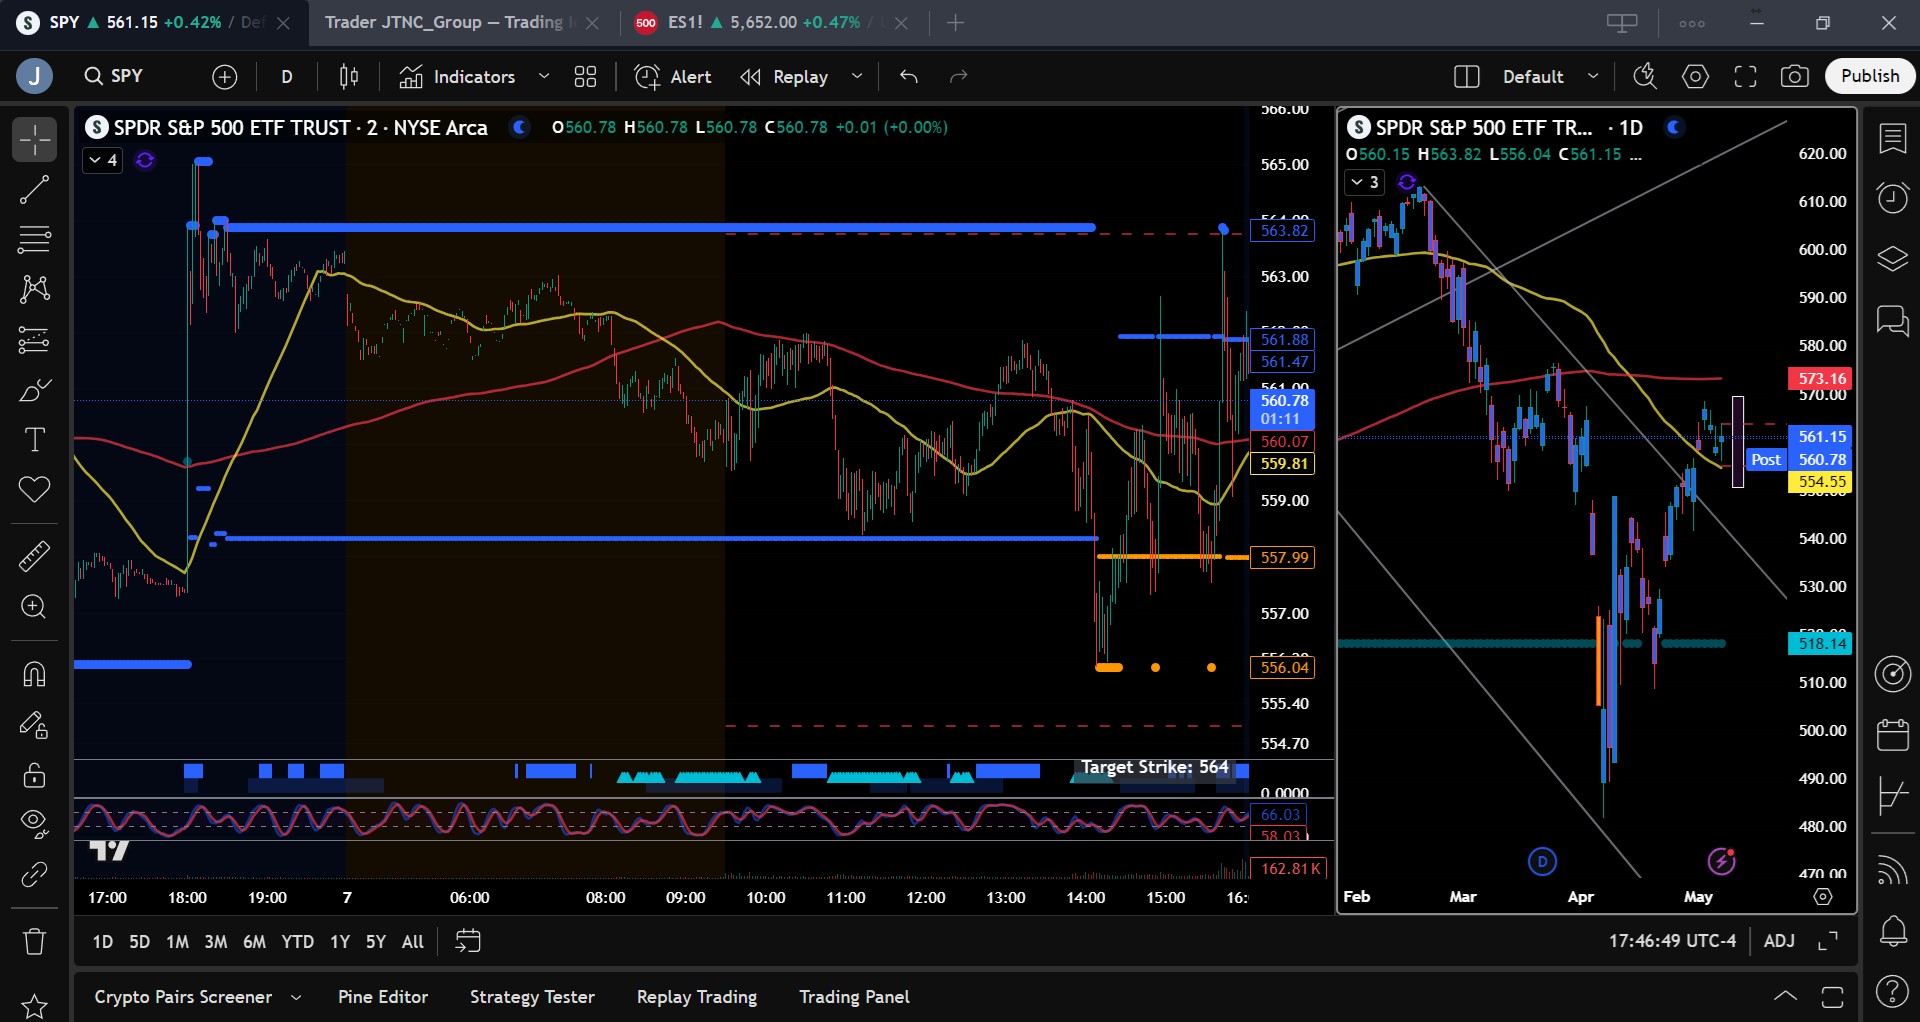1920x1022 pixels.
Task: Open the Indicators dialog
Action: point(457,76)
